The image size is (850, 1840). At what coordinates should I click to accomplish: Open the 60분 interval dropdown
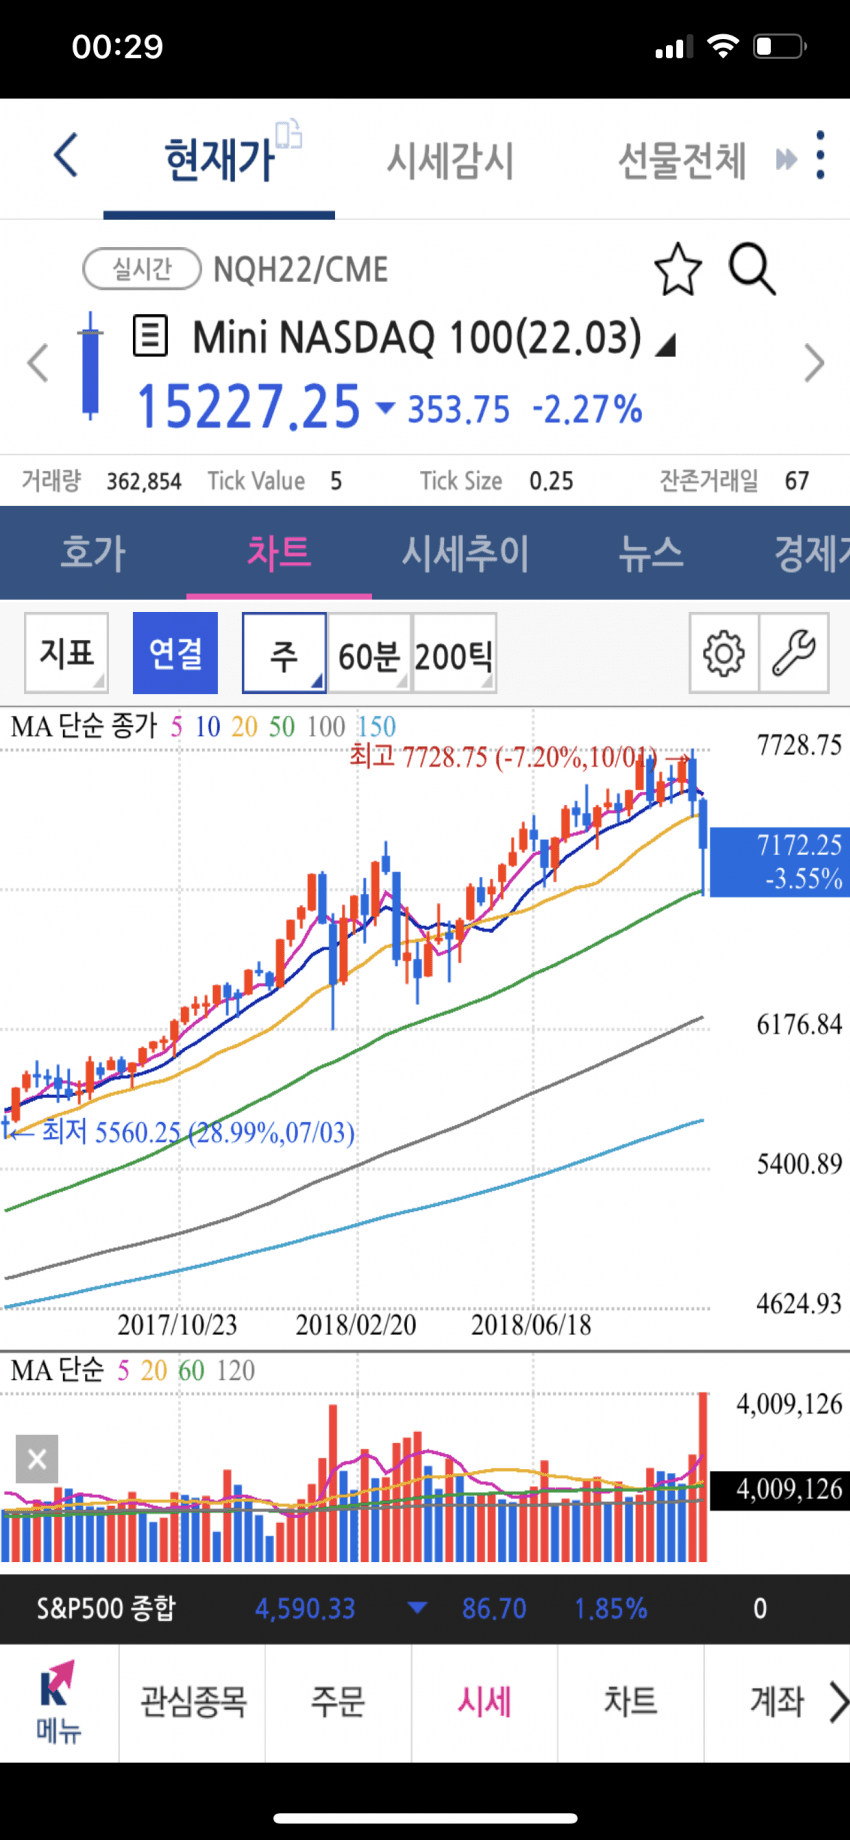[x=369, y=654]
